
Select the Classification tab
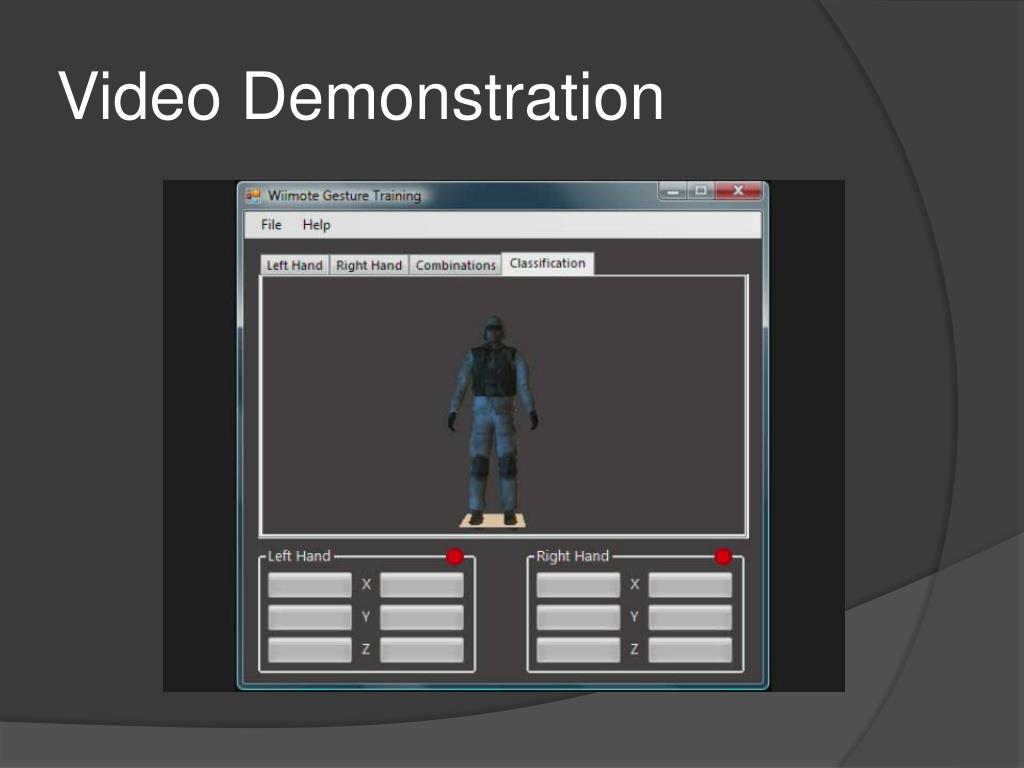[x=547, y=263]
